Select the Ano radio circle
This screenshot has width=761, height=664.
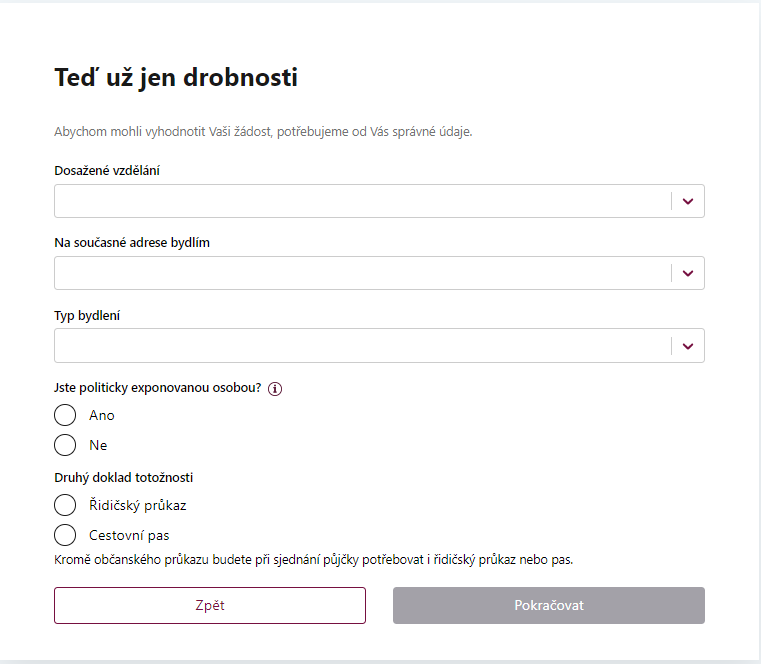(65, 415)
